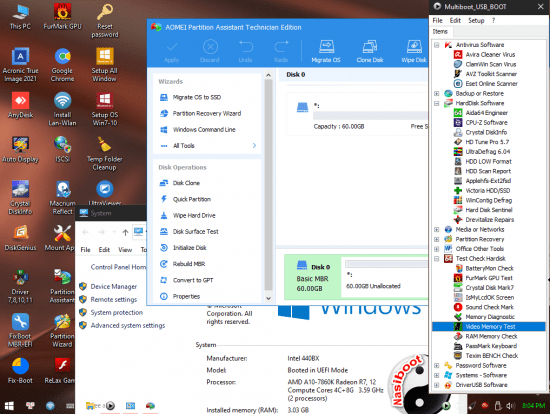Click the taskbar volume speaker icon
The height and width of the screenshot is (414, 550).
[x=510, y=406]
